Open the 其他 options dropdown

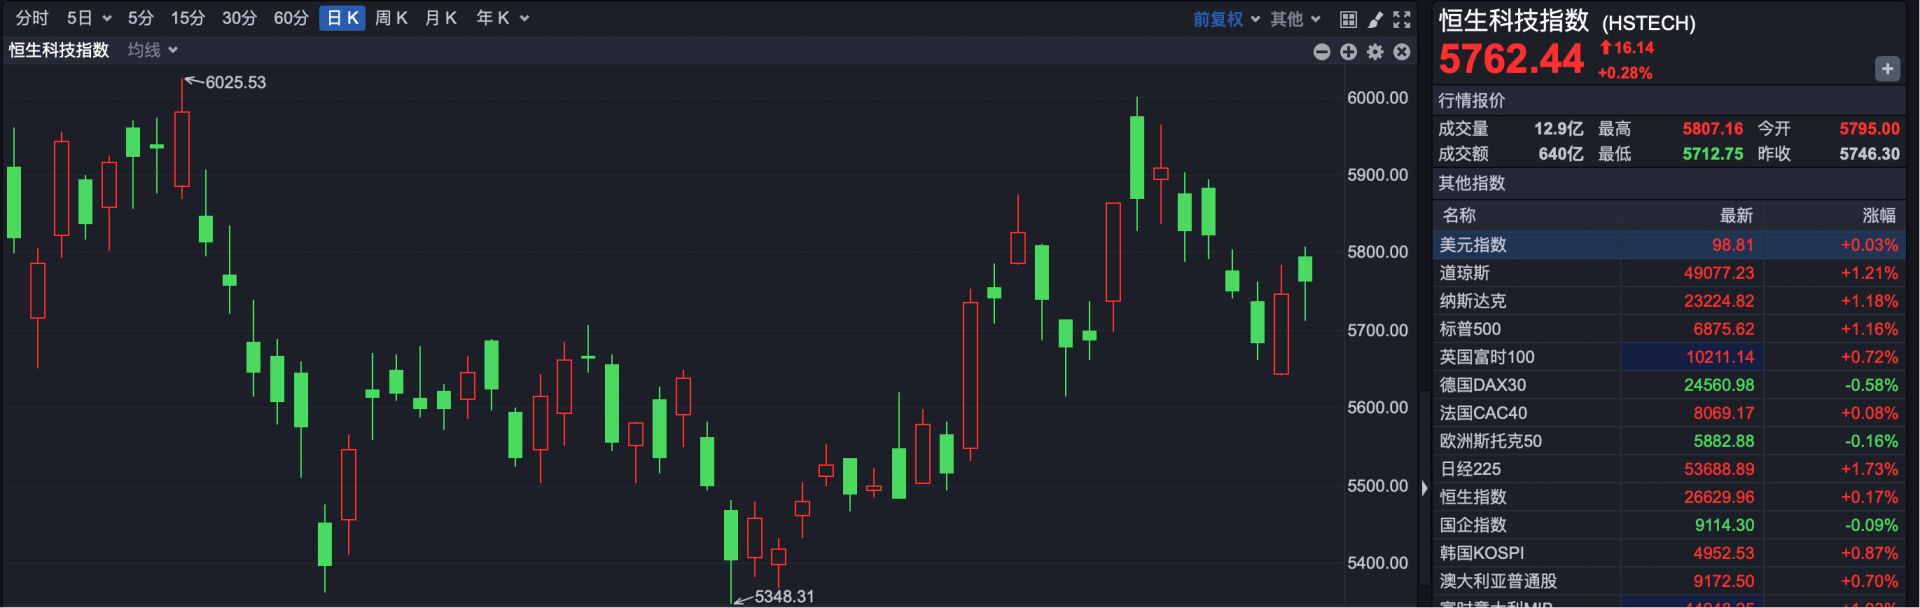pos(1295,19)
